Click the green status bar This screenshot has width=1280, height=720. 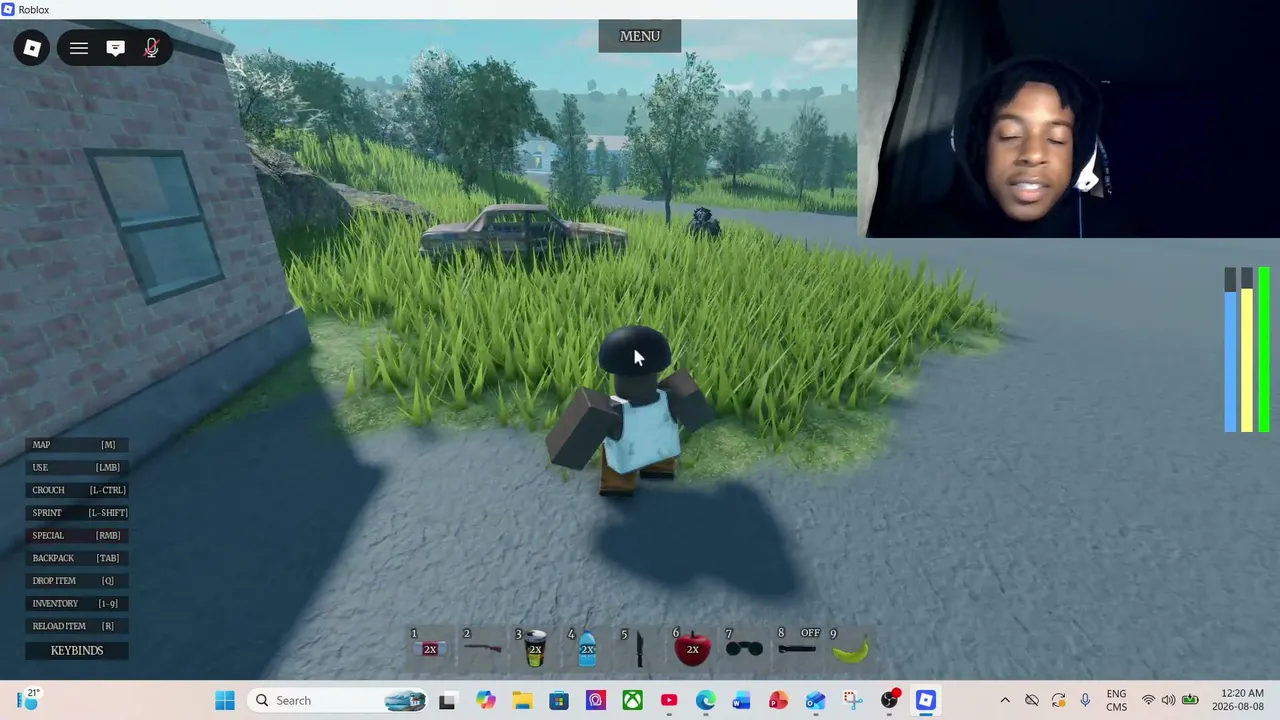pos(1264,350)
